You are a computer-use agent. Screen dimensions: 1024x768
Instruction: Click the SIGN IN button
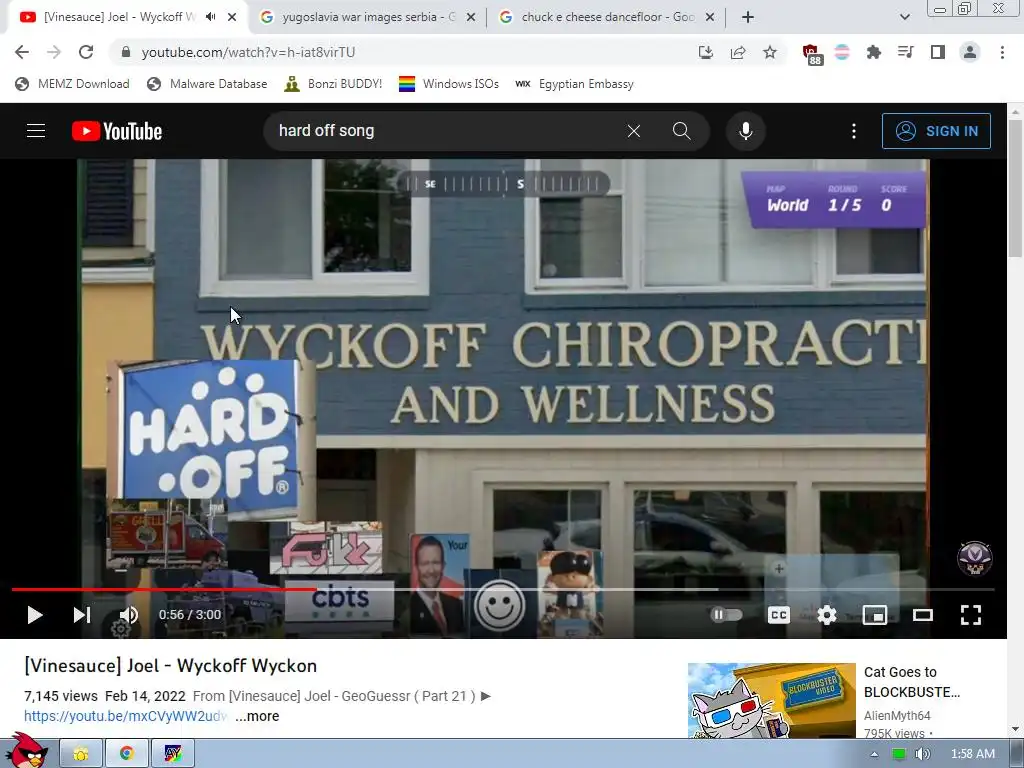[936, 131]
